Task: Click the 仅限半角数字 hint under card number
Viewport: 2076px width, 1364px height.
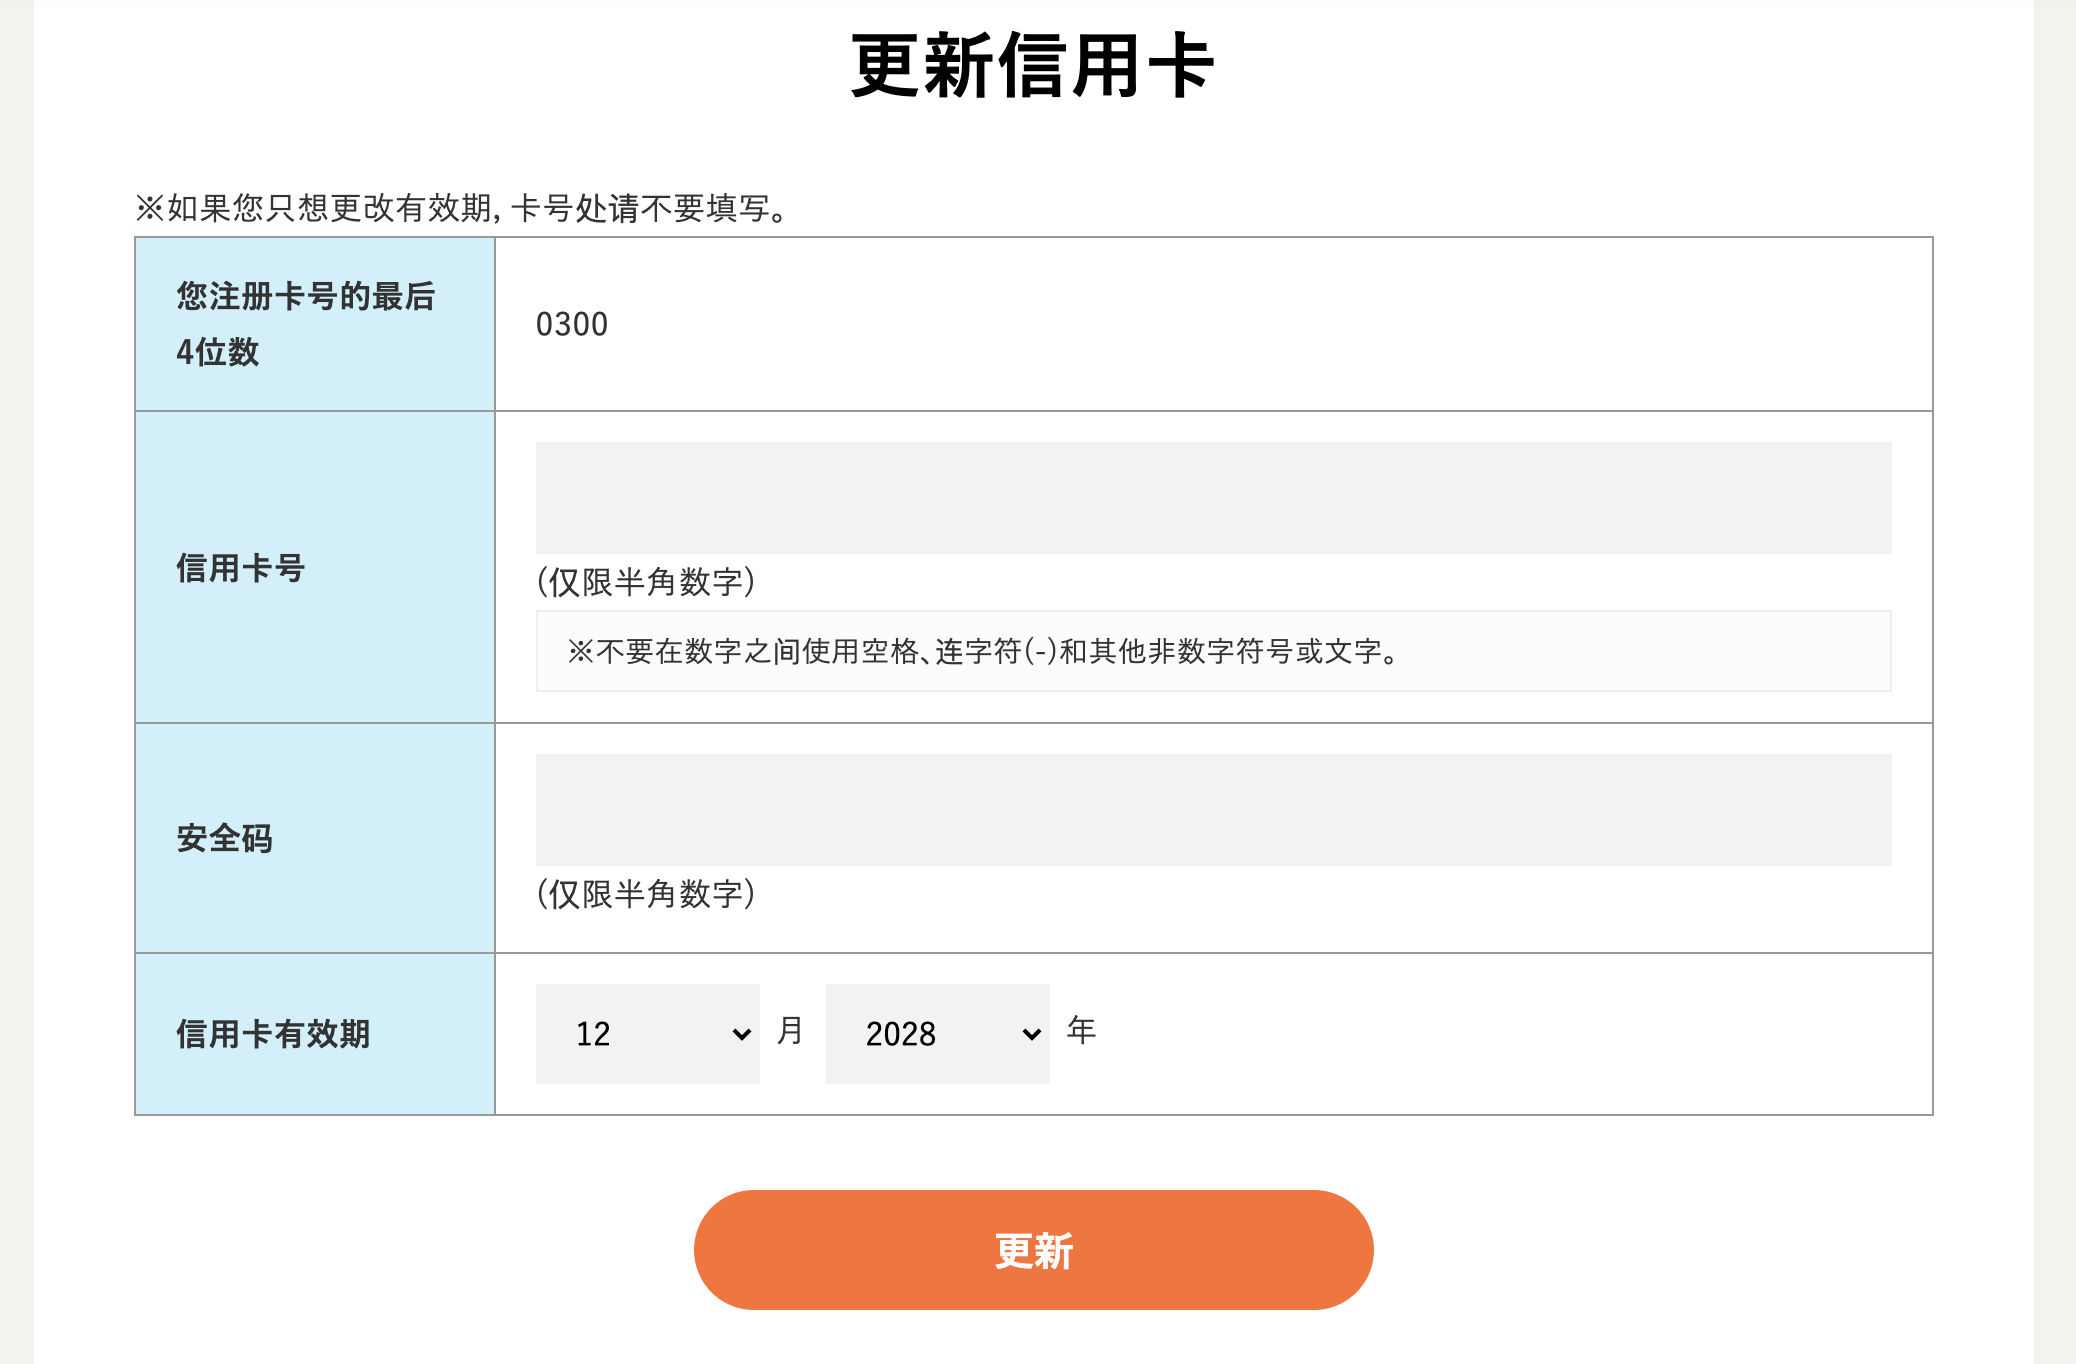Action: 646,582
